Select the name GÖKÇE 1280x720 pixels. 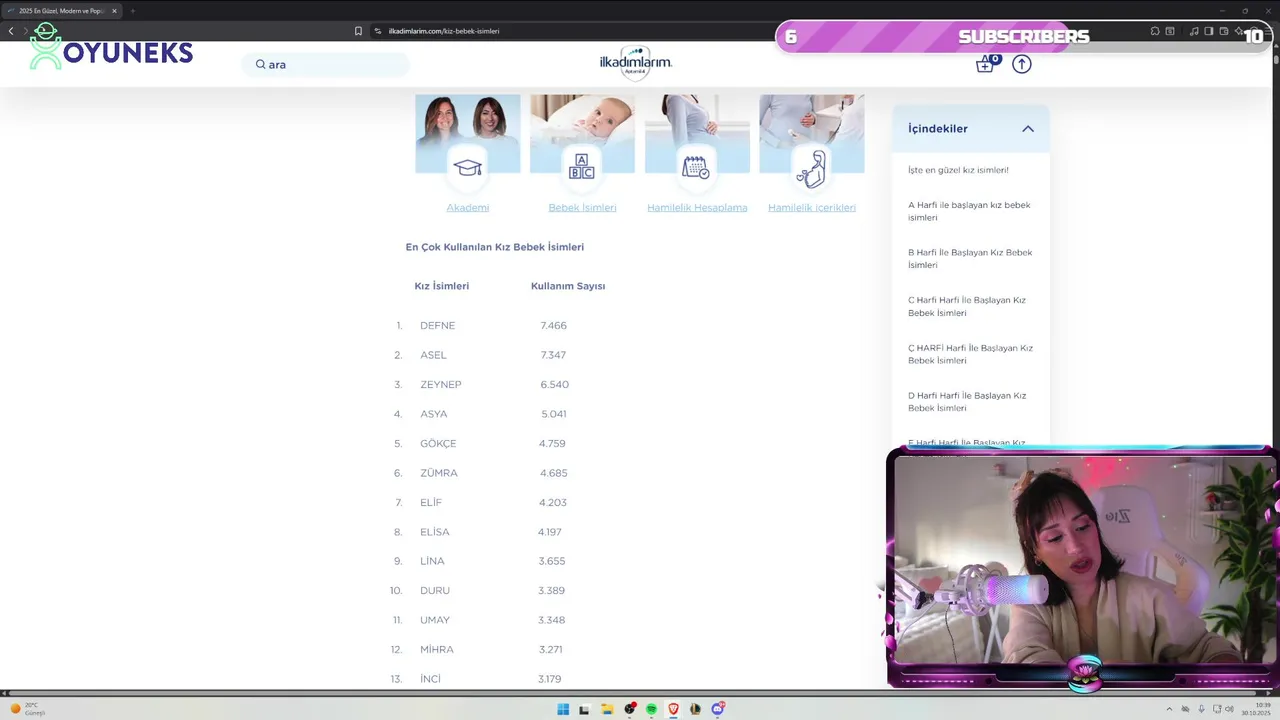(x=438, y=444)
